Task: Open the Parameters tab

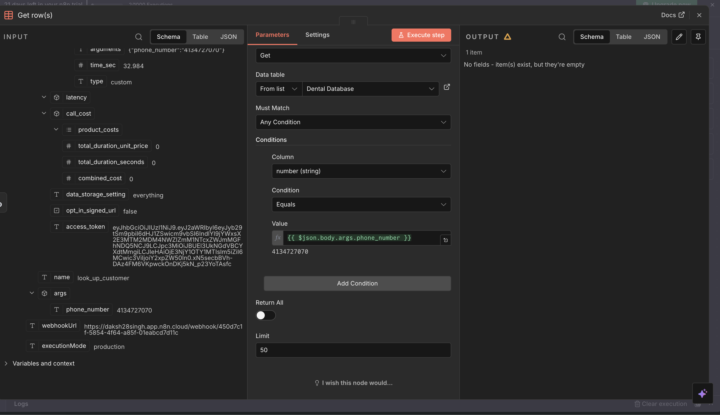Action: [272, 35]
